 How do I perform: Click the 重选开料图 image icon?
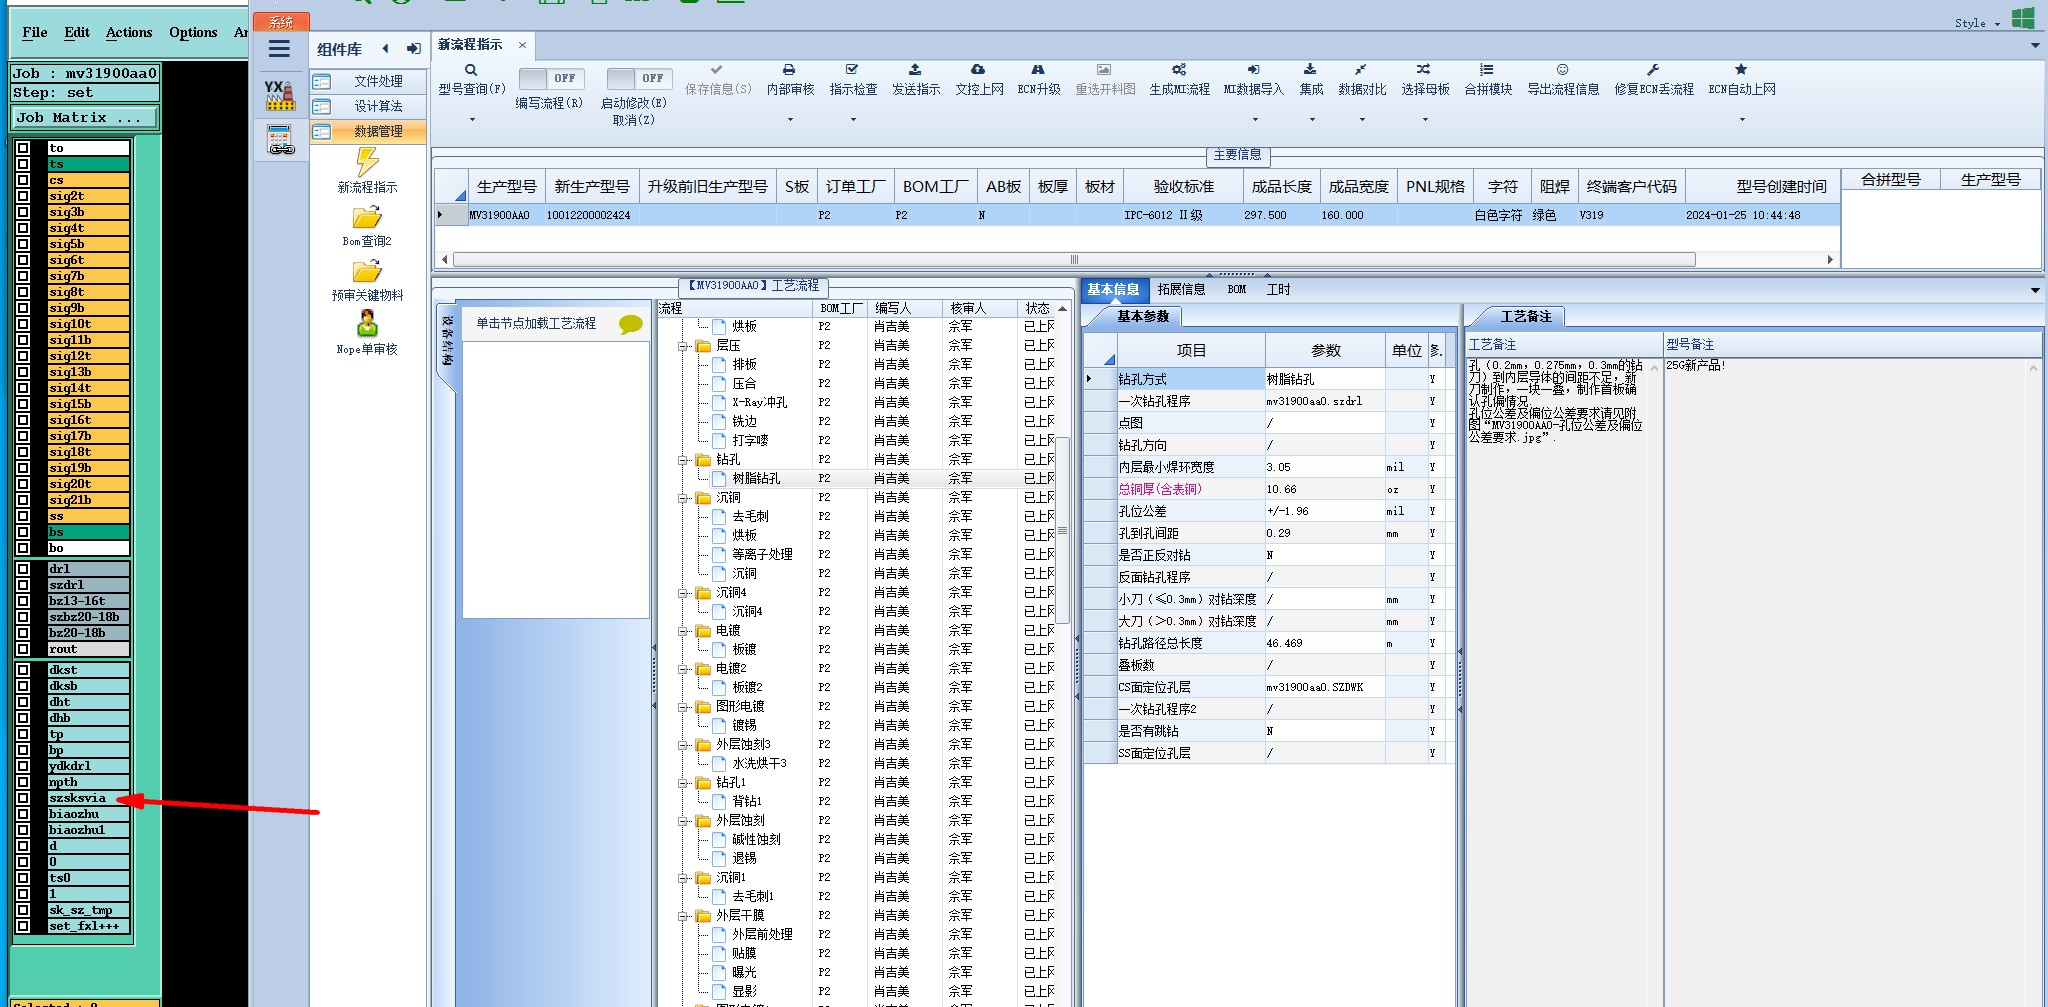1104,70
